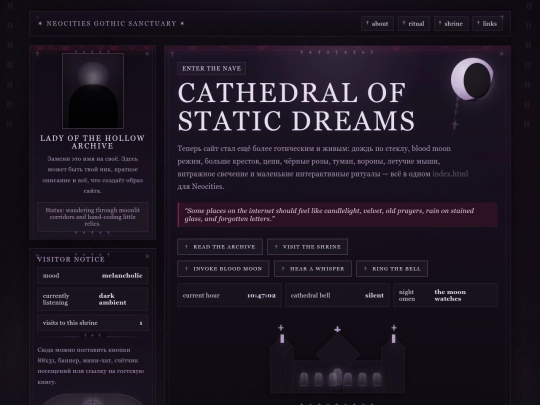Go to the shrine nav item
This screenshot has height=405, width=540.
click(451, 24)
